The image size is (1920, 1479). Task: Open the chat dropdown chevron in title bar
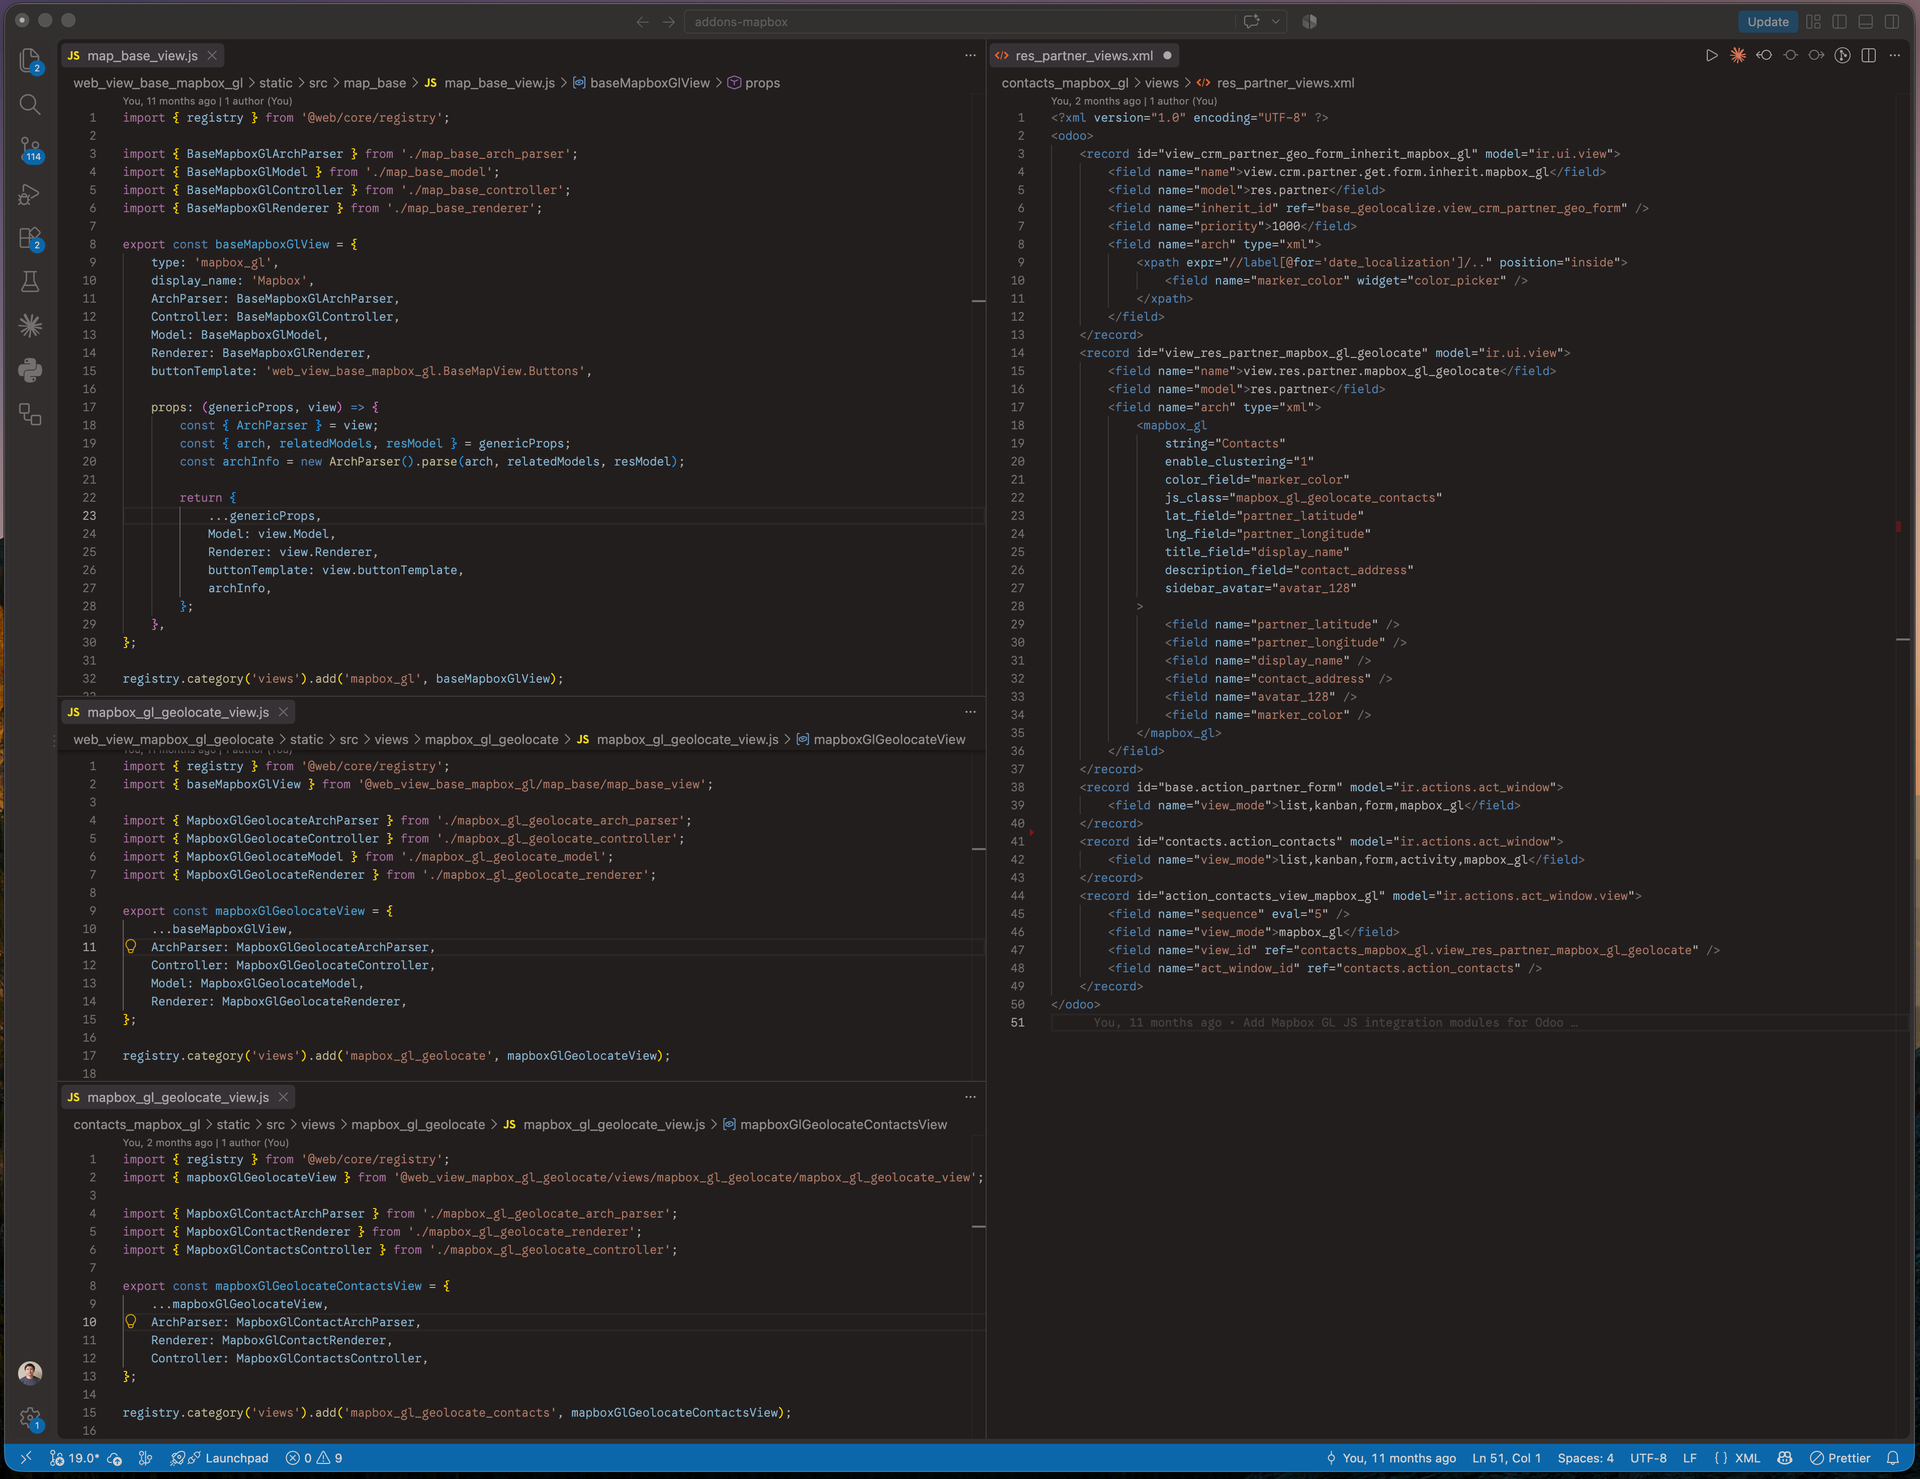click(1276, 21)
